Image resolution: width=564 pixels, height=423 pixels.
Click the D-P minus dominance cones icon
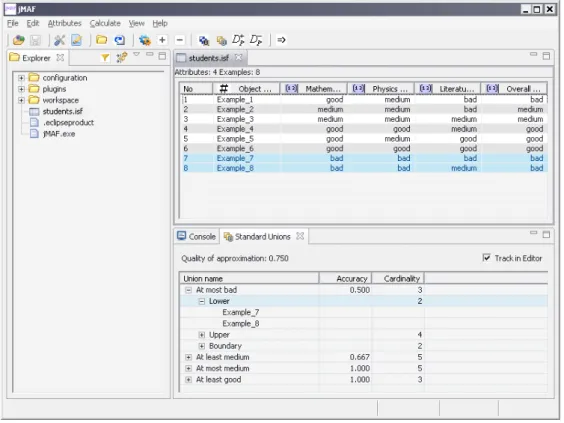256,40
